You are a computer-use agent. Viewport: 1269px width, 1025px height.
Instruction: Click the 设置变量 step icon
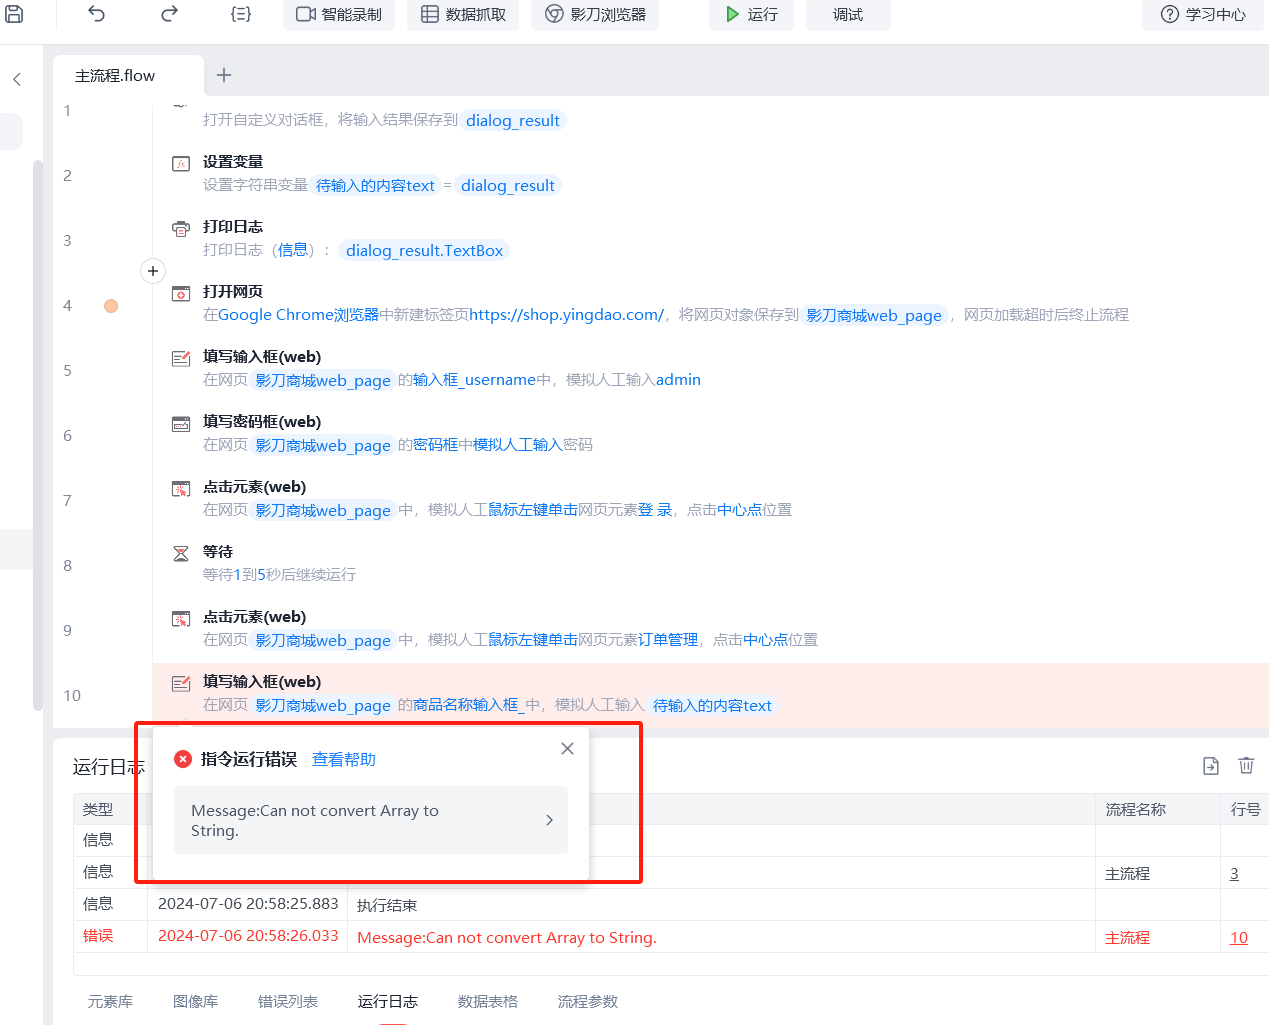click(x=181, y=163)
